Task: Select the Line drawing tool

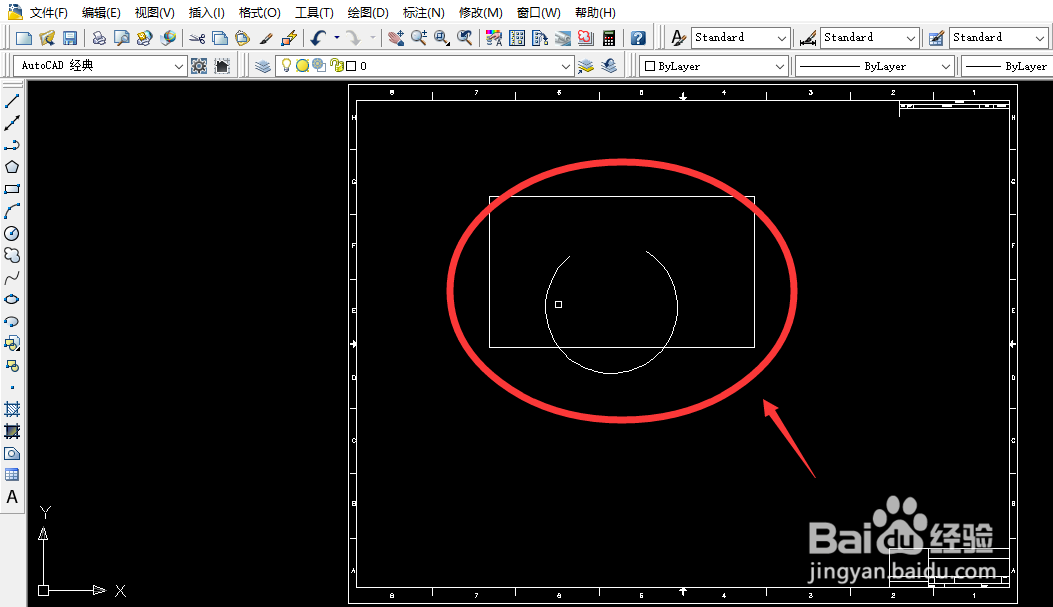Action: 12,101
